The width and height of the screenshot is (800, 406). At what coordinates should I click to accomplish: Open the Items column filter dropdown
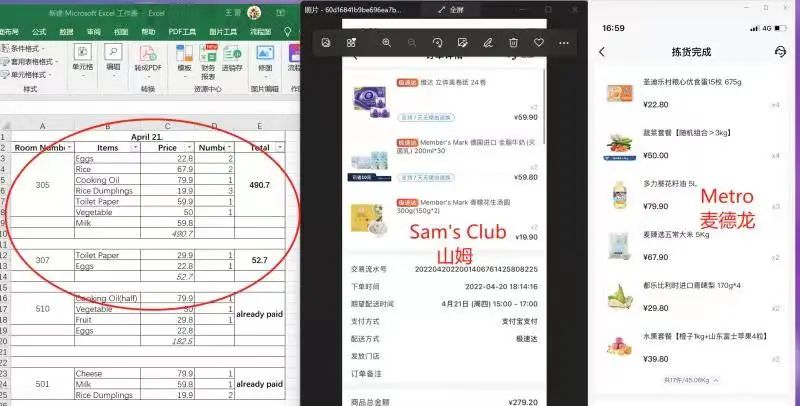coord(131,147)
